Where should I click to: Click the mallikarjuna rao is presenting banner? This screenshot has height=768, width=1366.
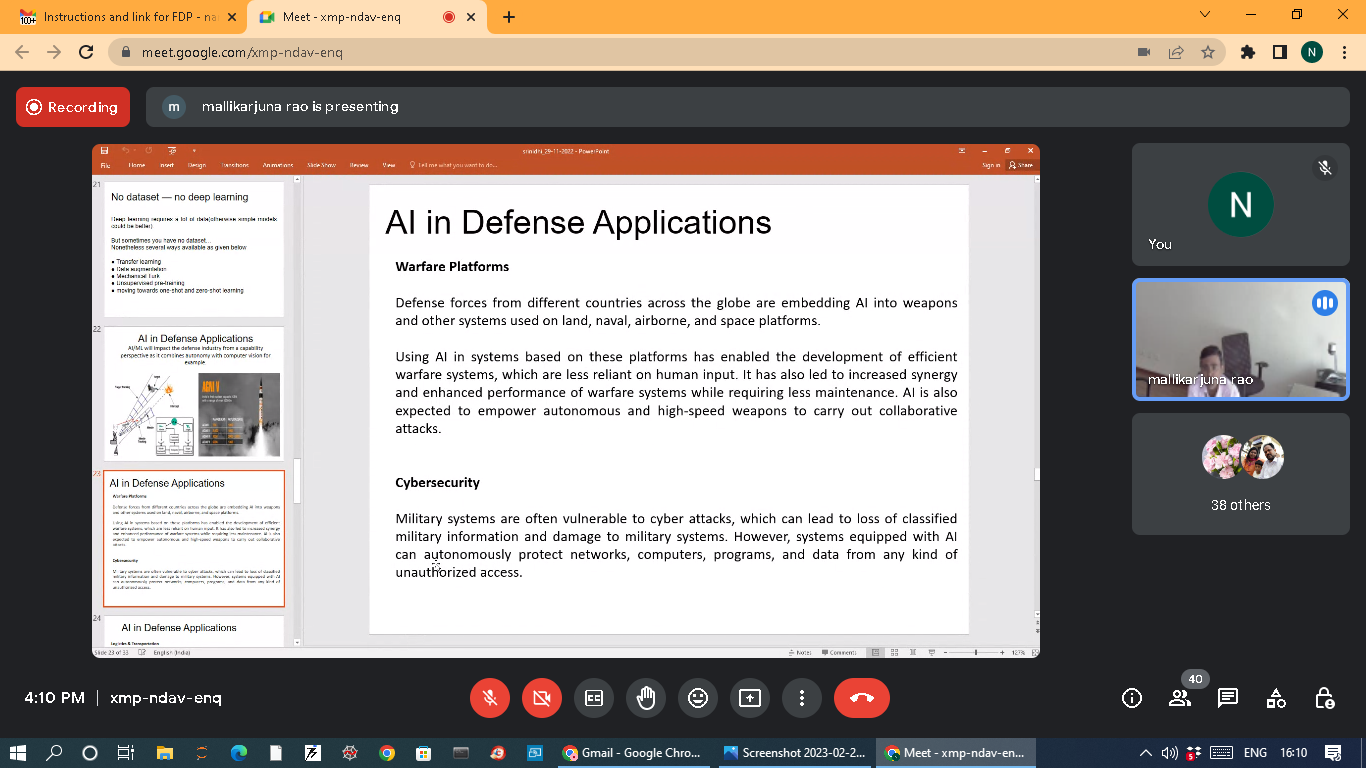[x=746, y=107]
